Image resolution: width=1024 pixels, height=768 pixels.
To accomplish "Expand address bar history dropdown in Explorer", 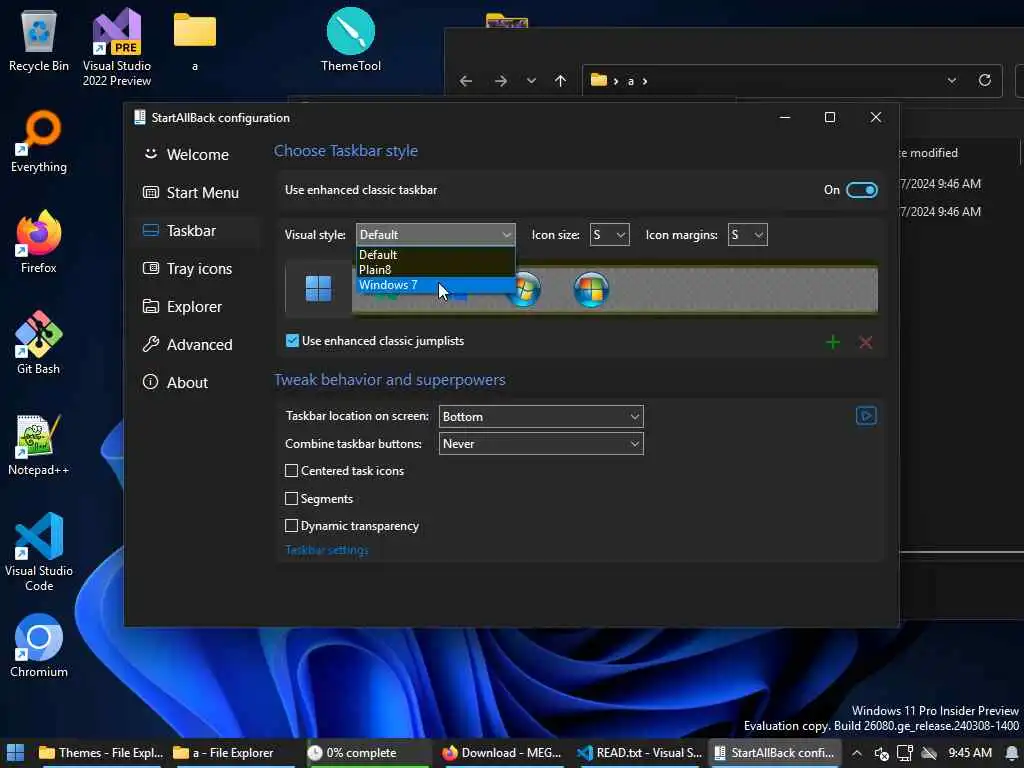I will (x=952, y=80).
